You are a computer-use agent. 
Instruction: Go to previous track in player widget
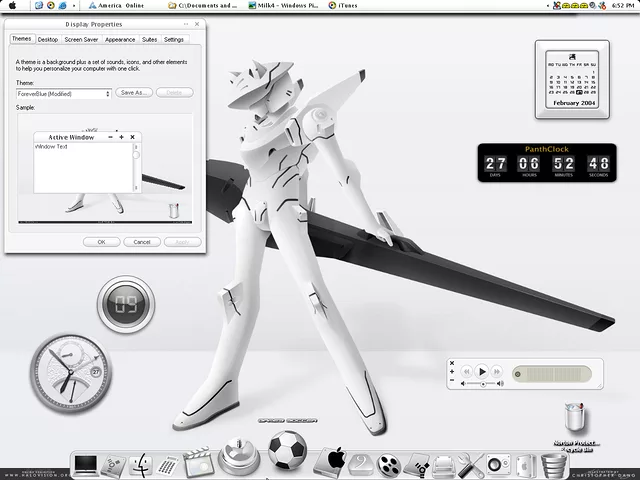tap(466, 372)
